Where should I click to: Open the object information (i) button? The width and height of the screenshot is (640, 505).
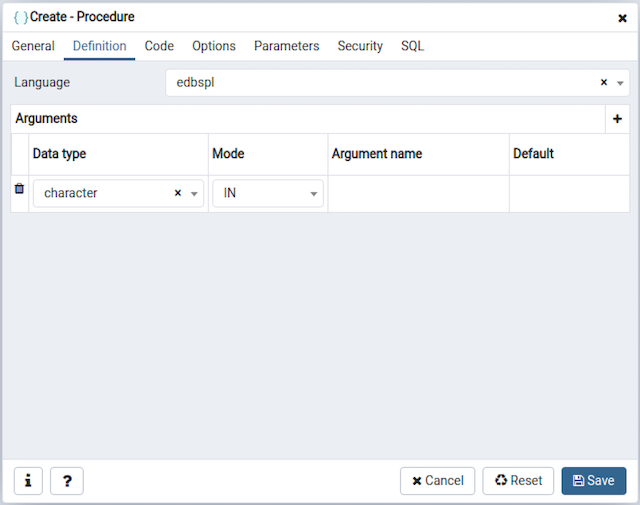28,481
